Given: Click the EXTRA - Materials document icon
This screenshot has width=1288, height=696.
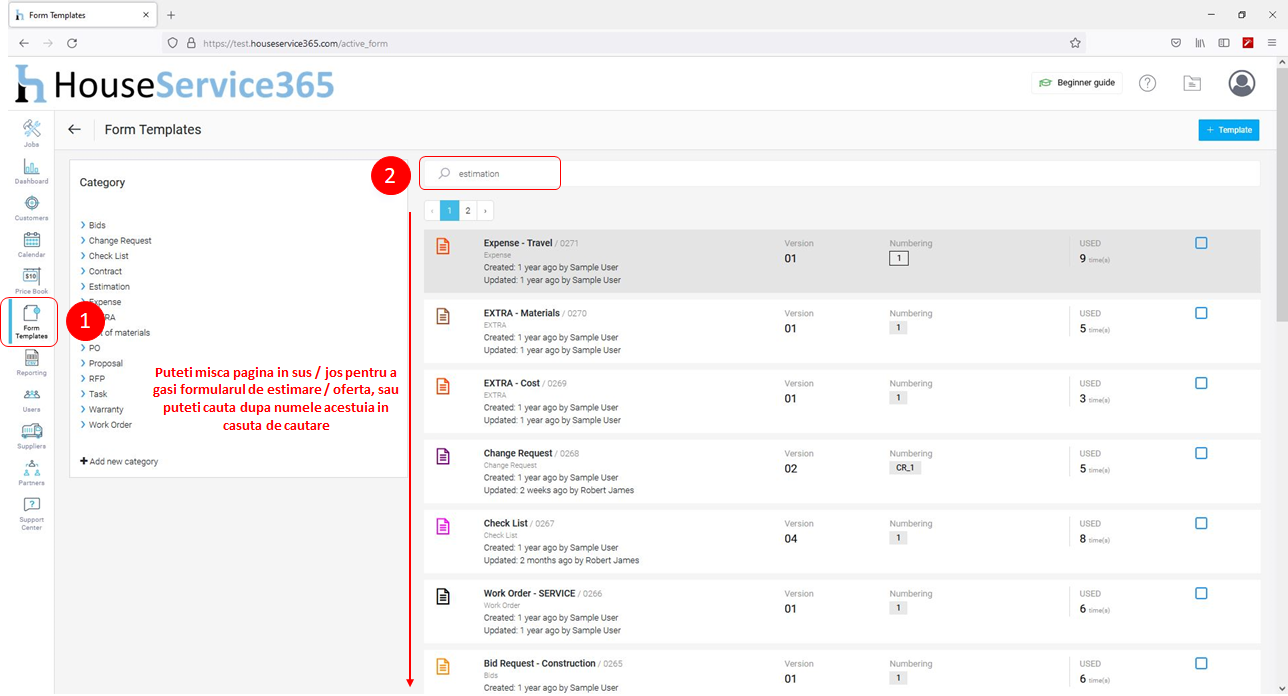Looking at the screenshot, I should pos(443,316).
